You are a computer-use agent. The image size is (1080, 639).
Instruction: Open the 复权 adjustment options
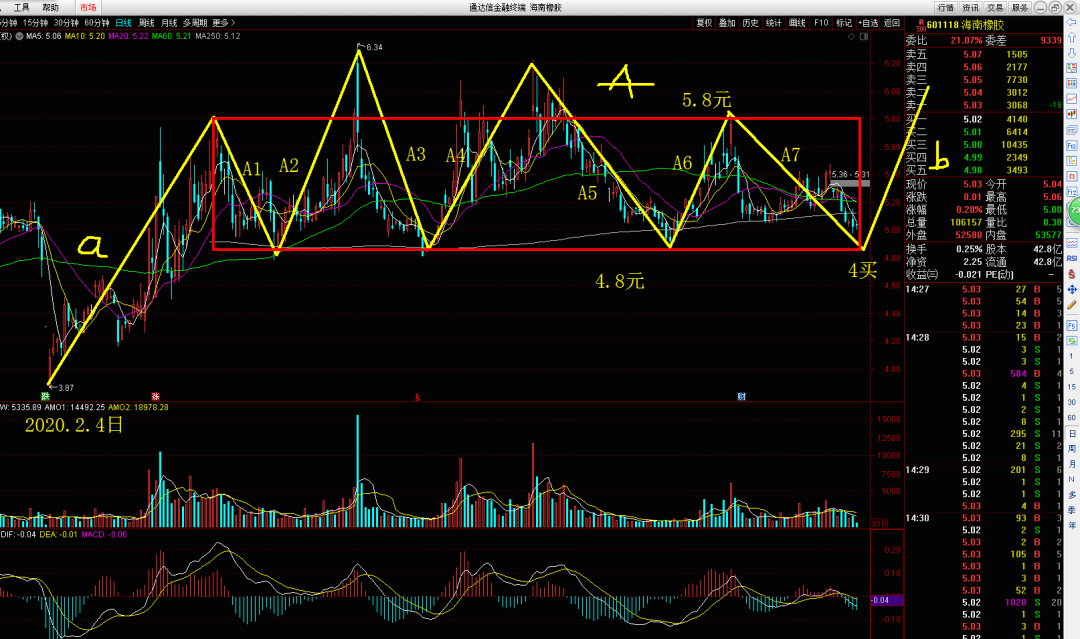coord(704,23)
